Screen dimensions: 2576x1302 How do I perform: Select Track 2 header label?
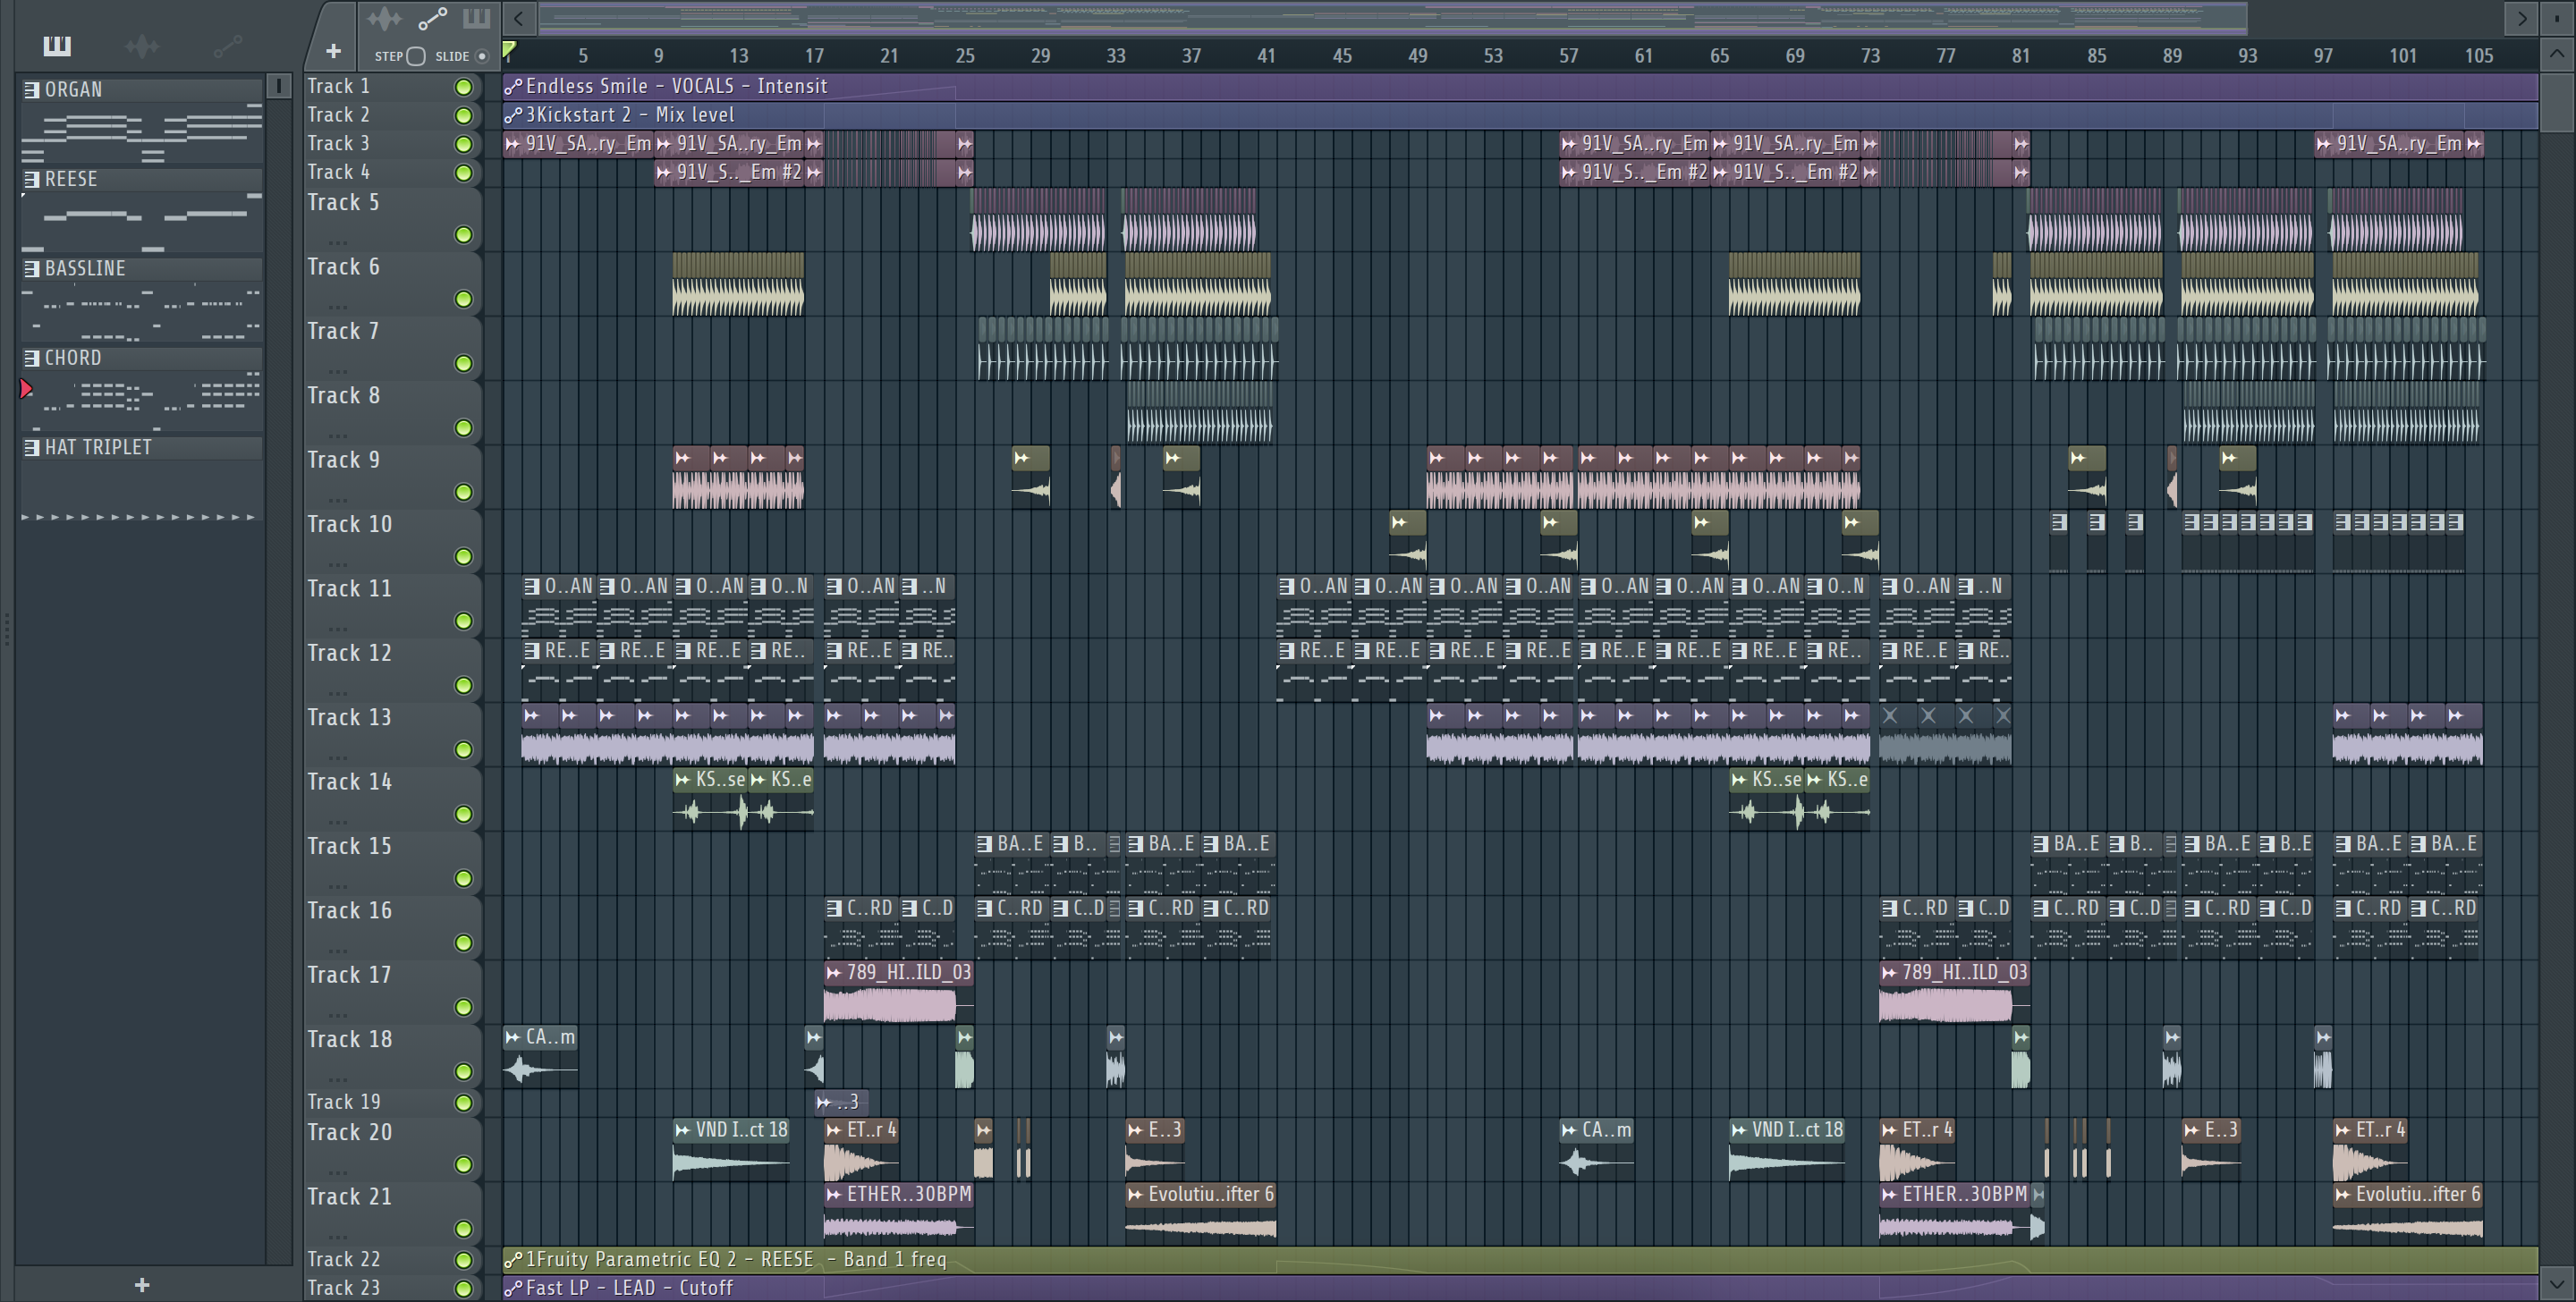(338, 115)
